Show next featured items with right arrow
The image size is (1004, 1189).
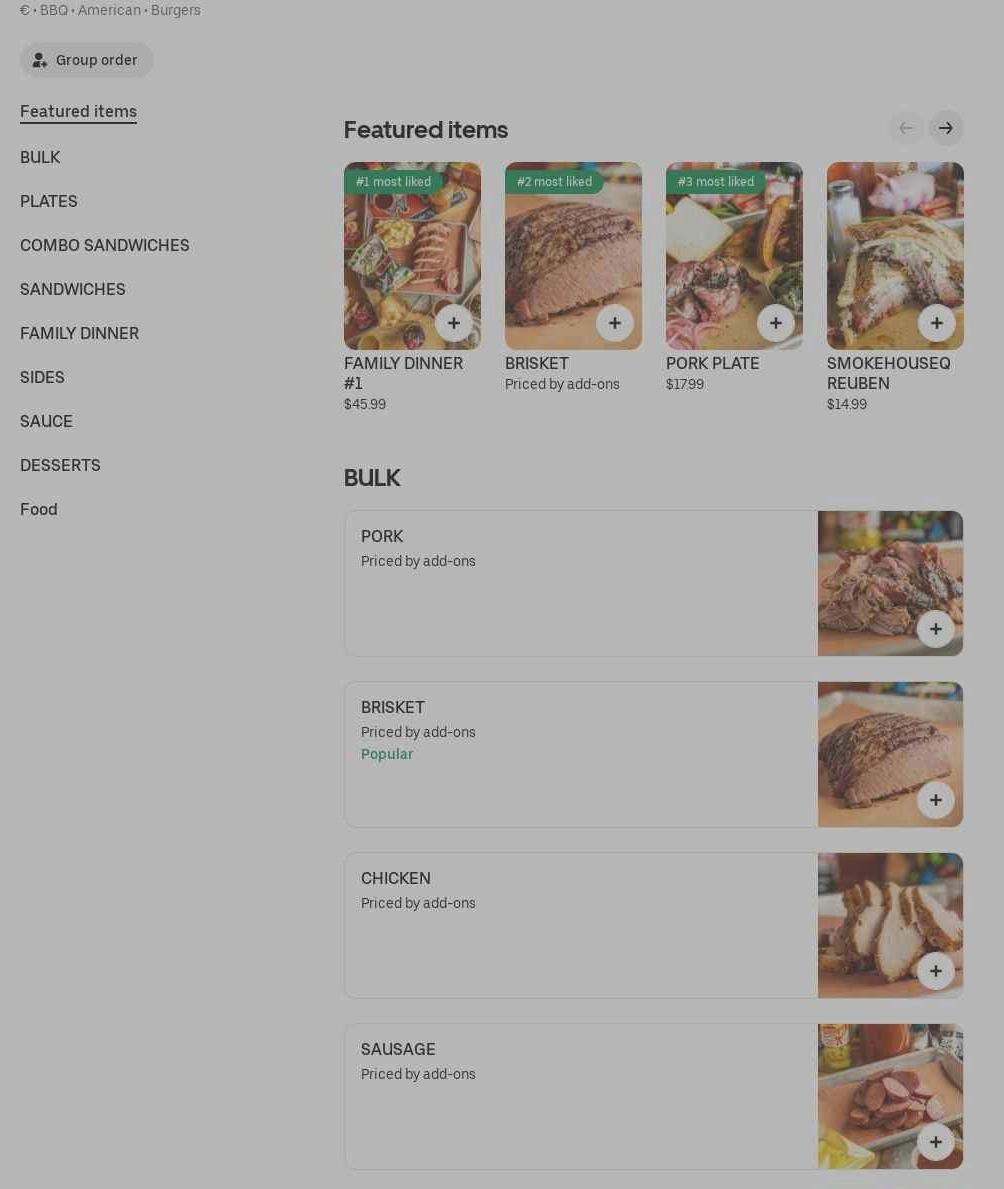[946, 128]
